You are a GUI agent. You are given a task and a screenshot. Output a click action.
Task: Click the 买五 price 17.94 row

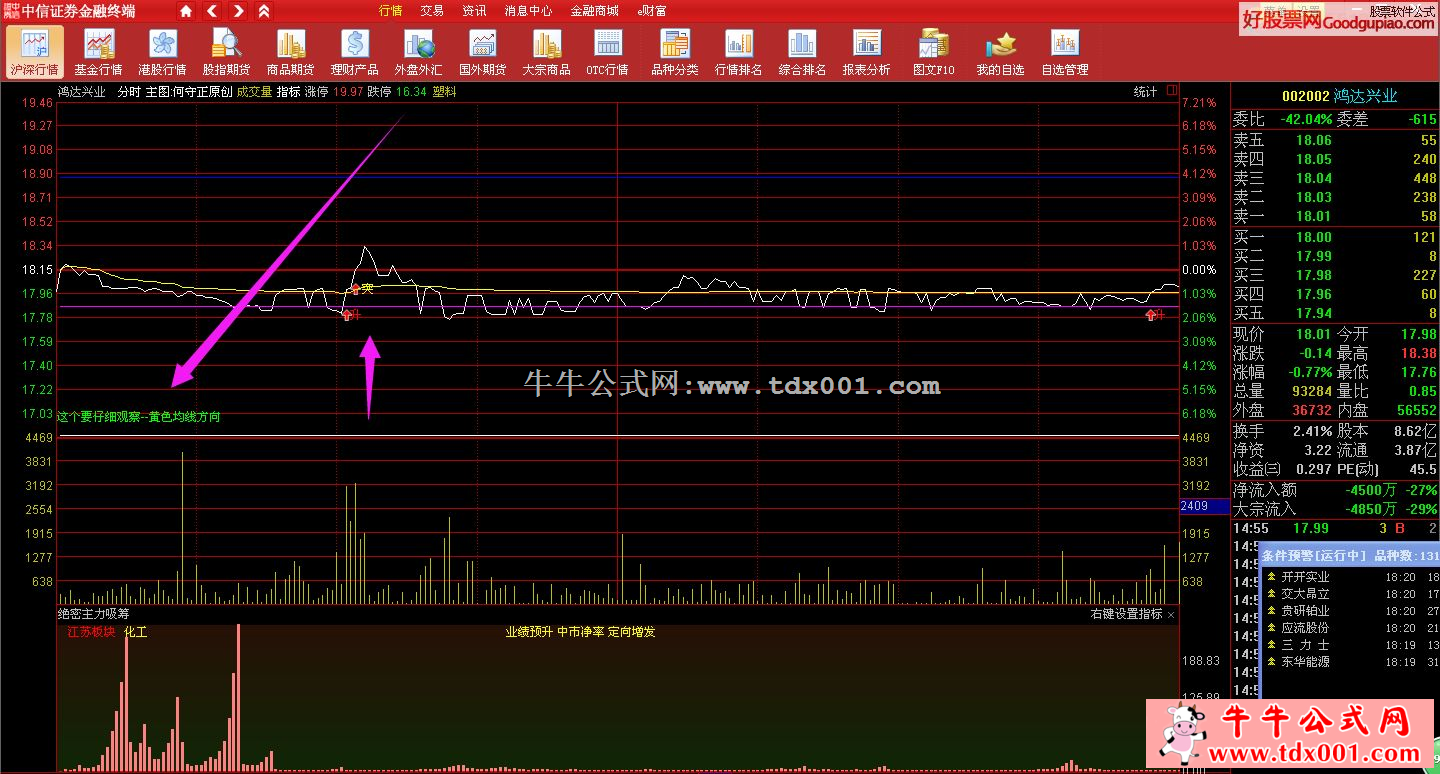pyautogui.click(x=1335, y=313)
